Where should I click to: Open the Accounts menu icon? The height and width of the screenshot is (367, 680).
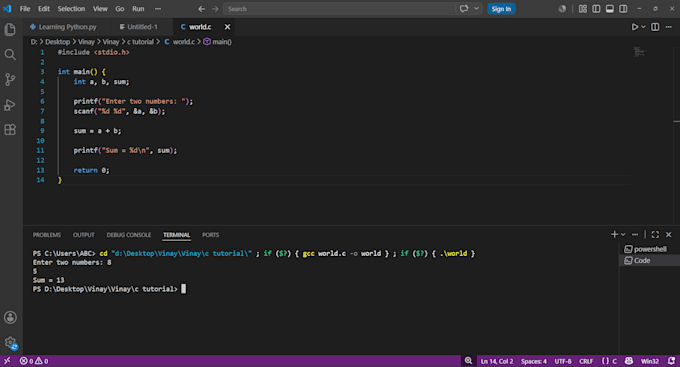10,317
